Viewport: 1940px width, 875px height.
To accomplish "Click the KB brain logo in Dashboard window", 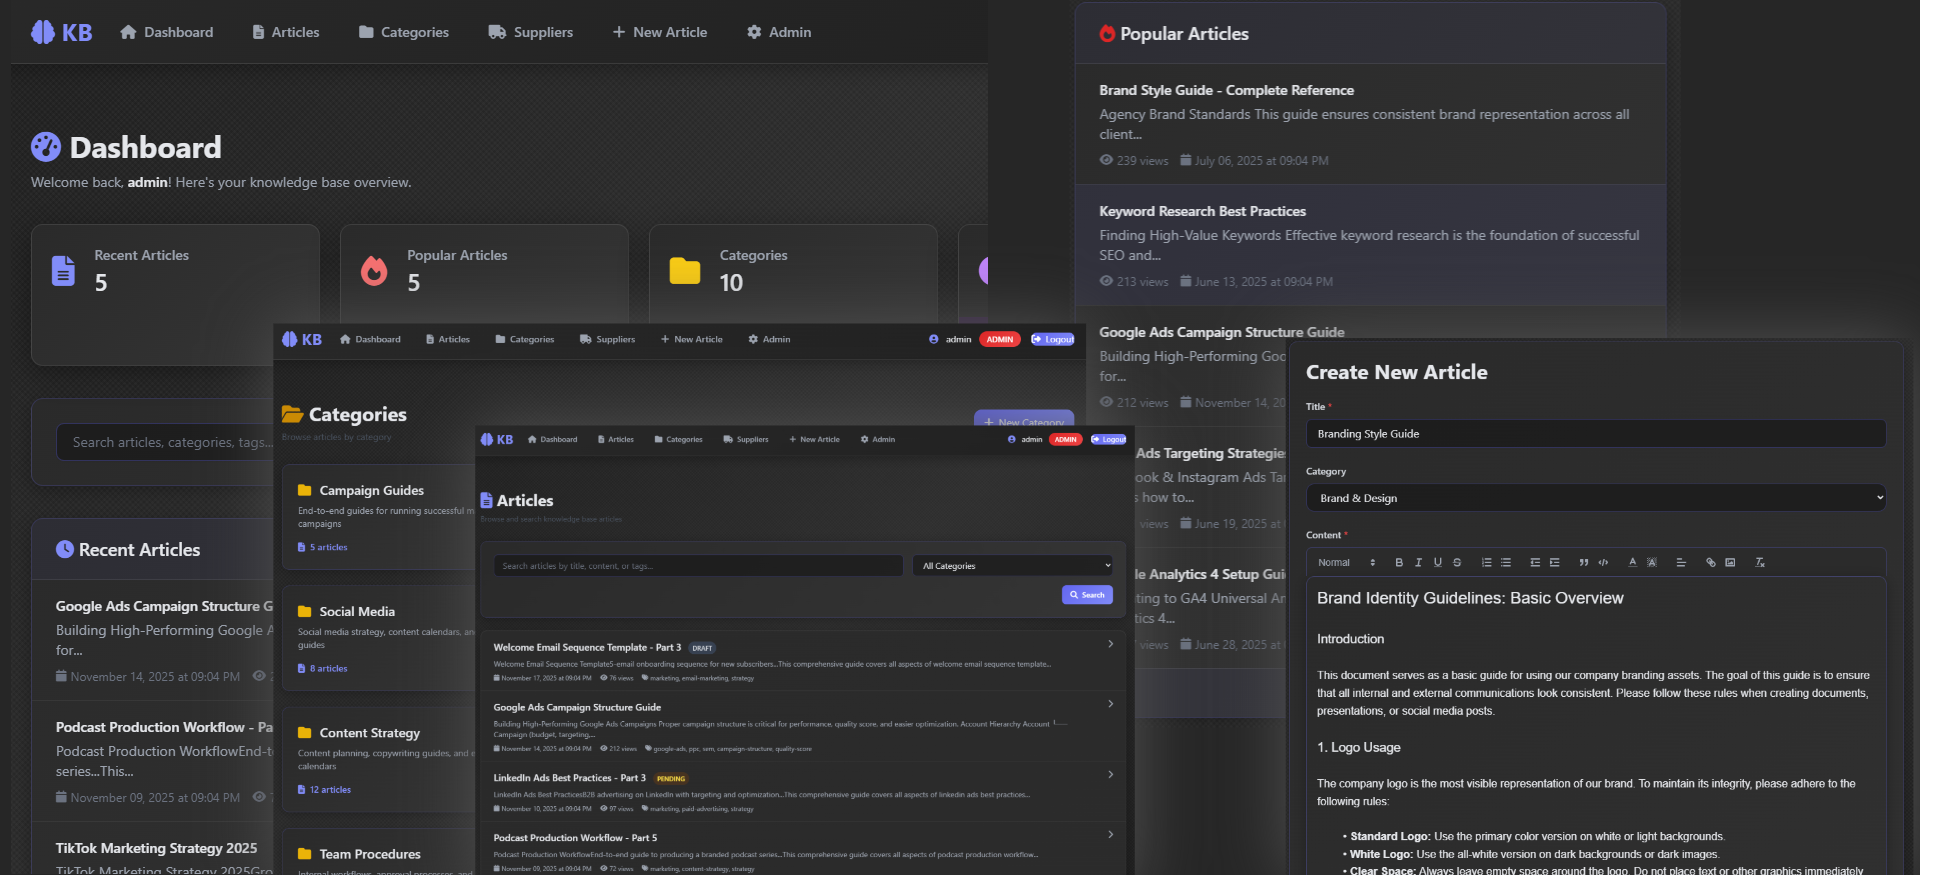I will (x=61, y=32).
